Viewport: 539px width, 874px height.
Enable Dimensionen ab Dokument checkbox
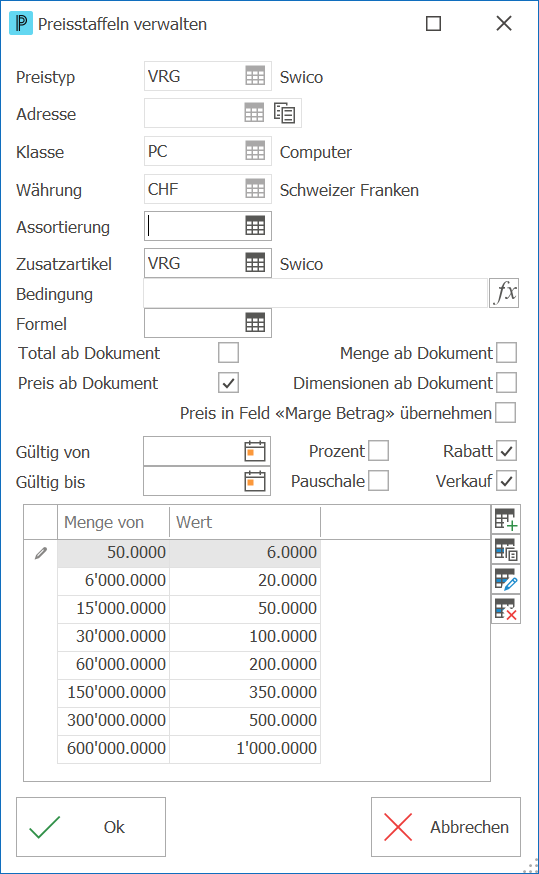(x=507, y=383)
